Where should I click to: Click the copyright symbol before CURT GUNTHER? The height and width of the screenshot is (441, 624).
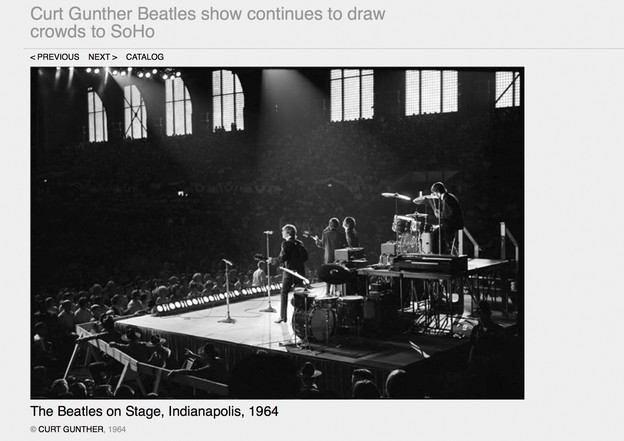pos(33,429)
